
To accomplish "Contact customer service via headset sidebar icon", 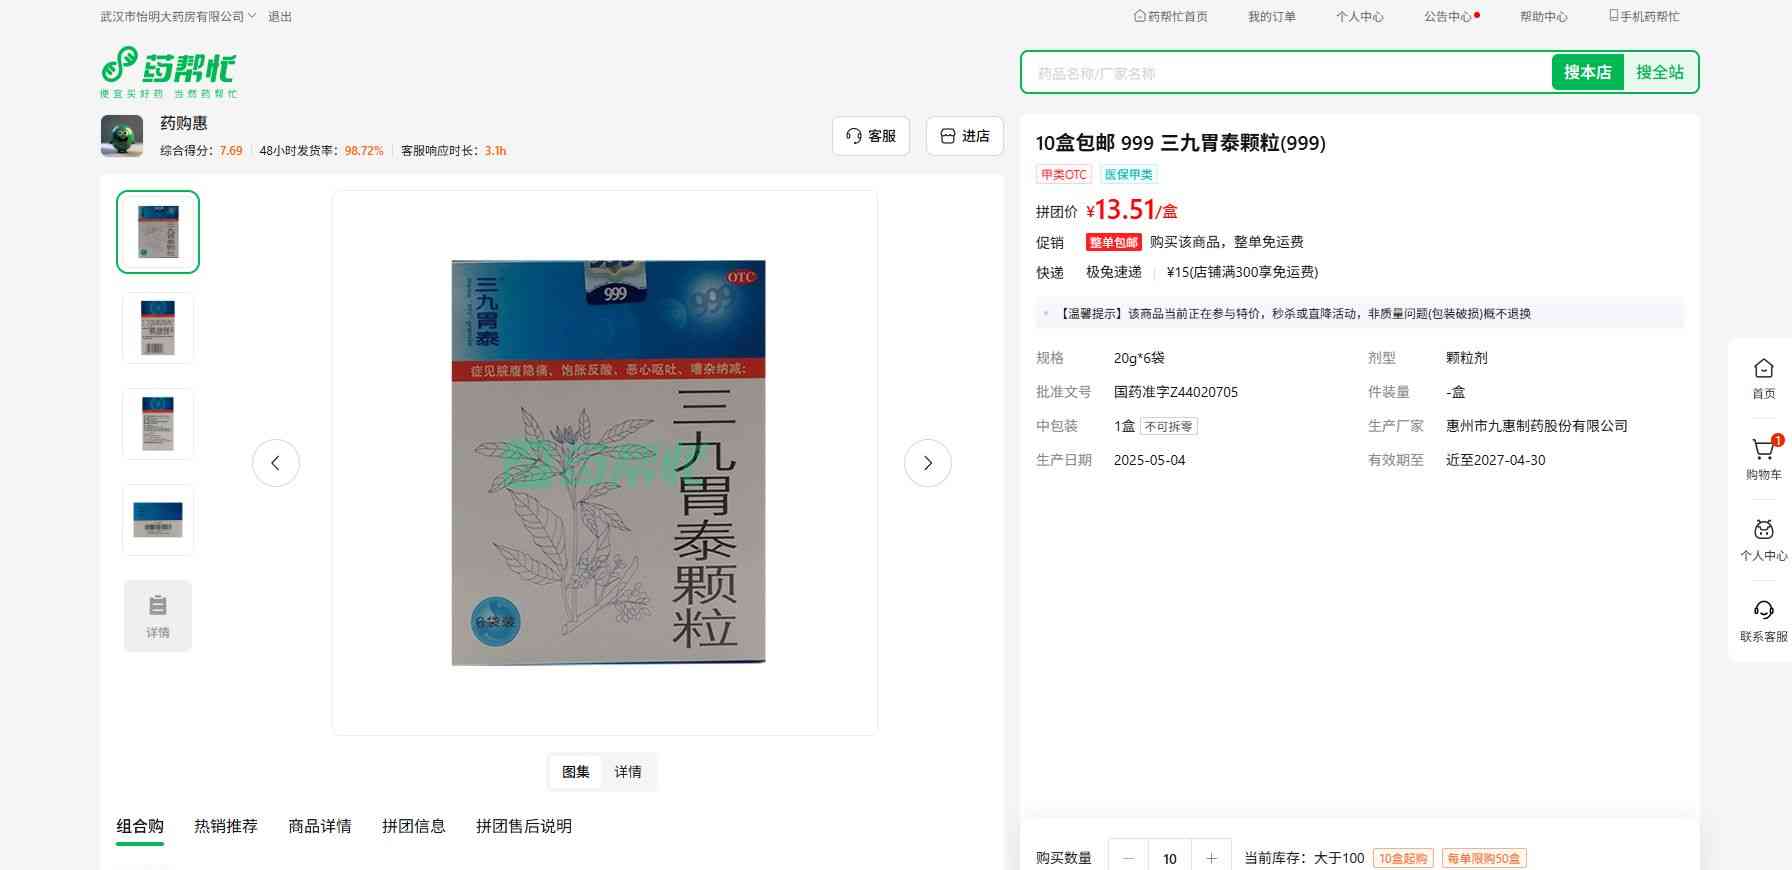I will point(1763,612).
